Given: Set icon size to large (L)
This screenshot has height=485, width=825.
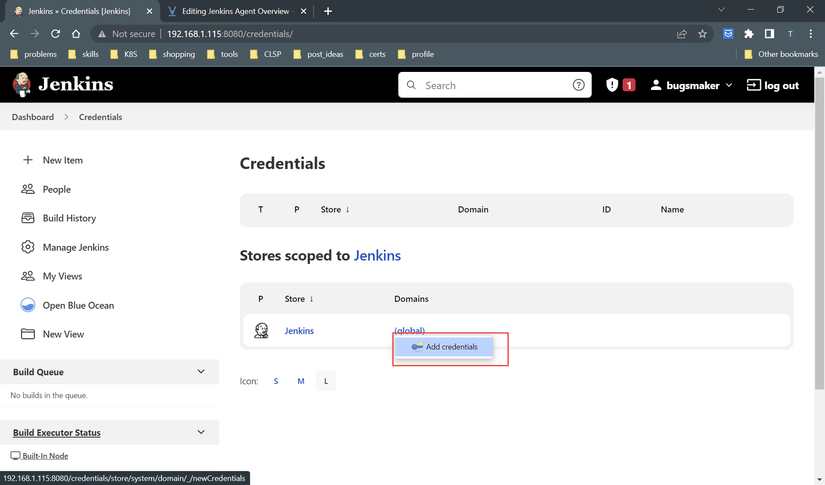Looking at the screenshot, I should pyautogui.click(x=326, y=381).
